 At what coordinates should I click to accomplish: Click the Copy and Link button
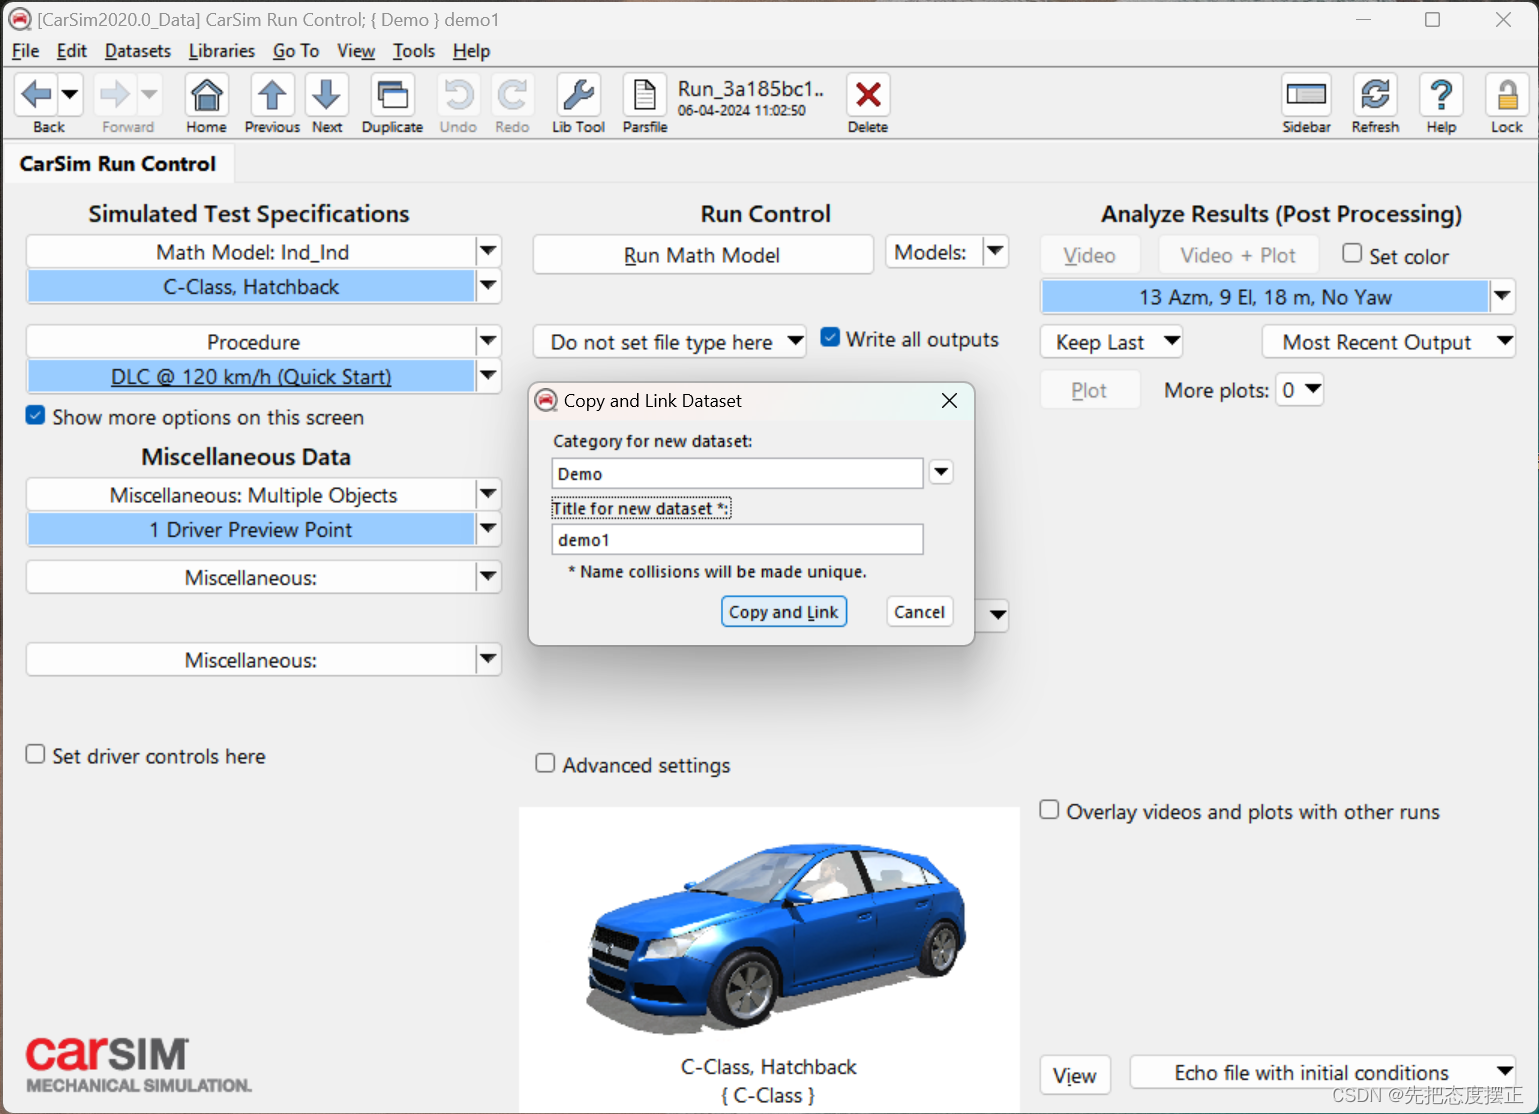point(784,612)
